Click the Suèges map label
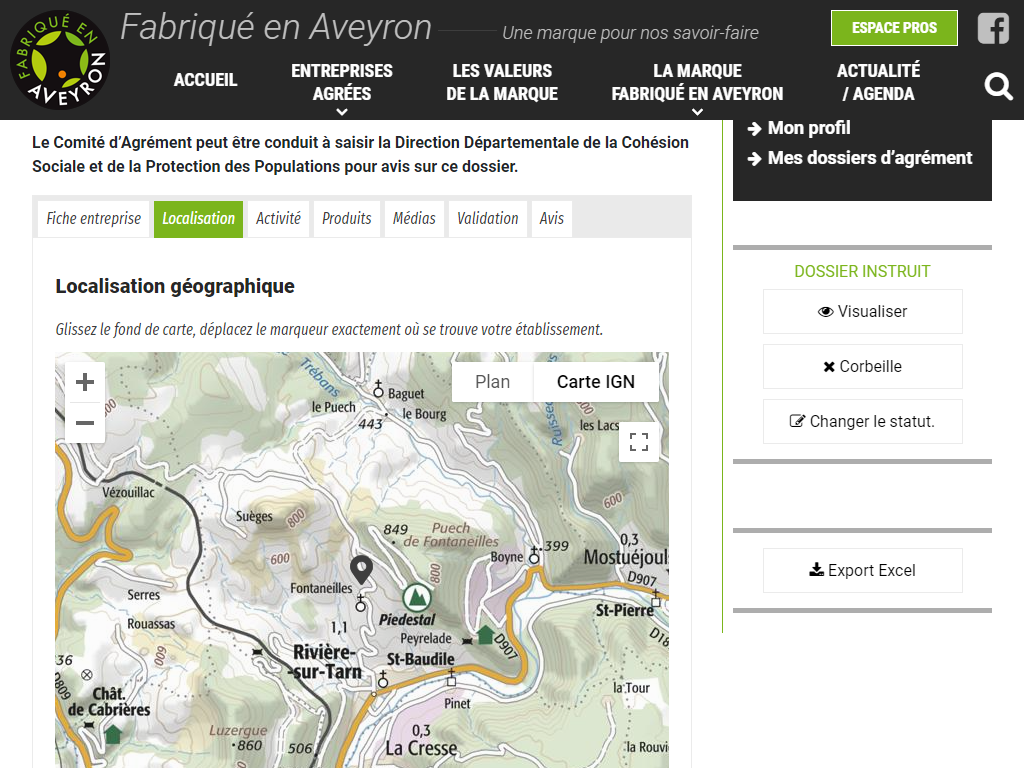The width and height of the screenshot is (1024, 768). click(x=254, y=517)
